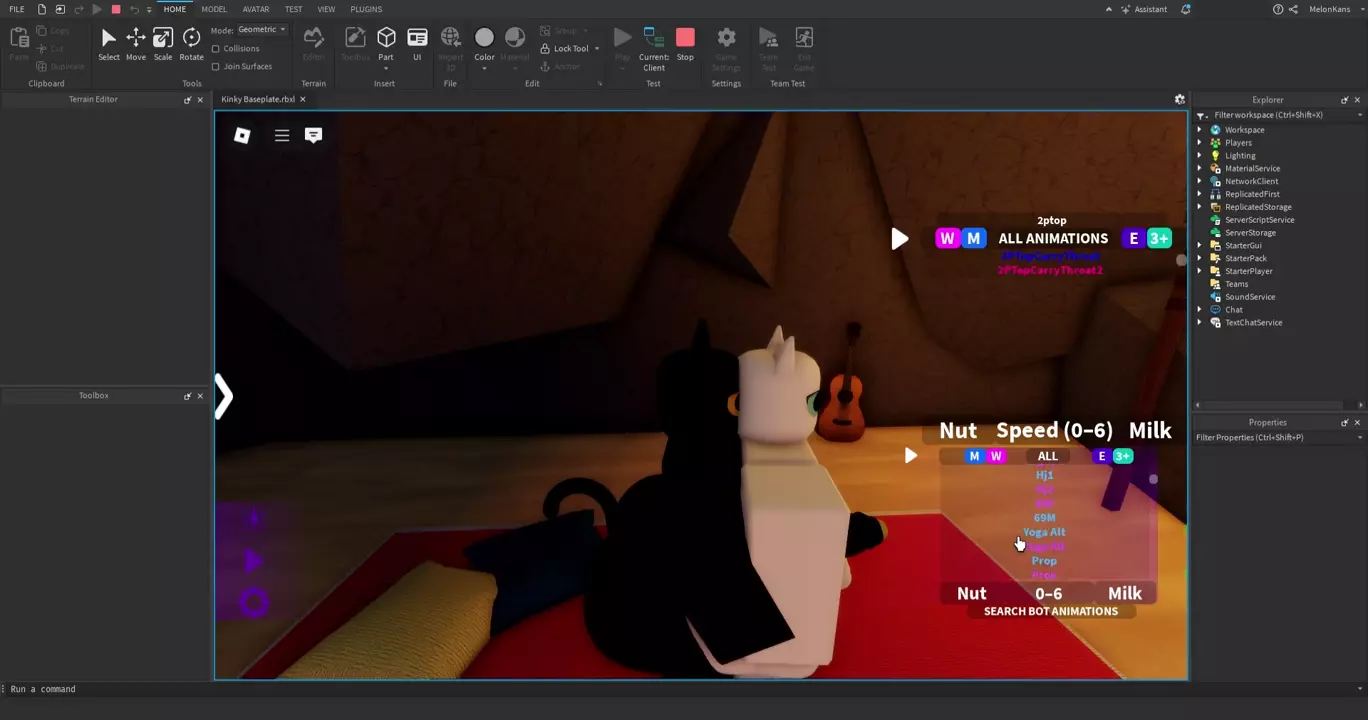Open the Assistant panel

(1143, 9)
